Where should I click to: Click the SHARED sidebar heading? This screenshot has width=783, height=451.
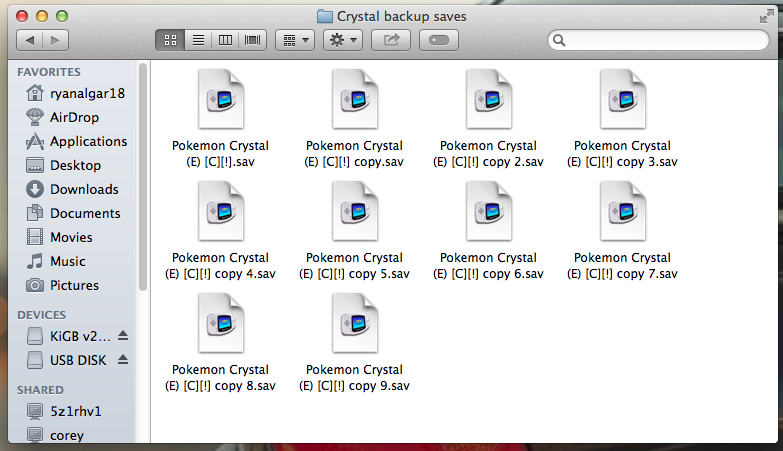40,390
